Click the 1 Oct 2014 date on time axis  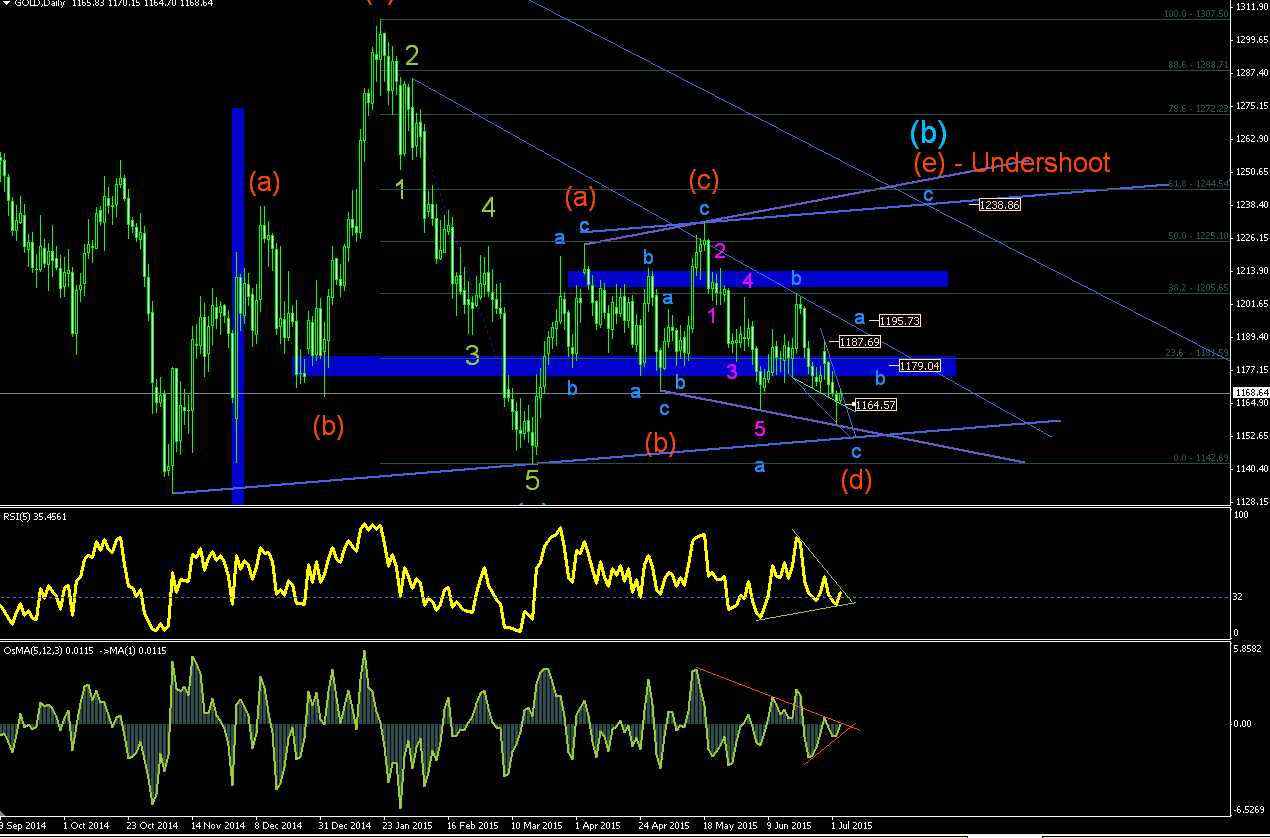85,825
